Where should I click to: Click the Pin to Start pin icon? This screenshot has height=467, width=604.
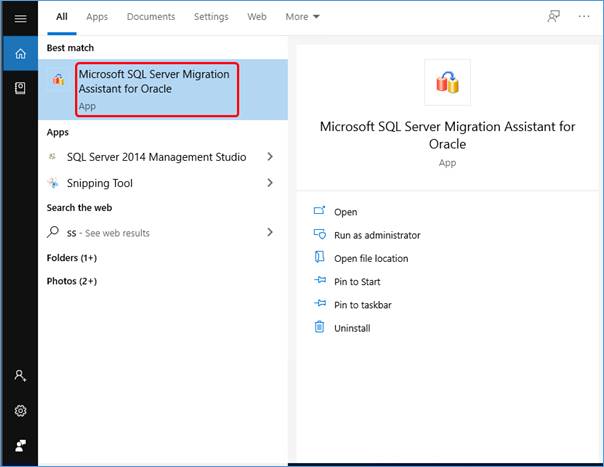pyautogui.click(x=320, y=280)
